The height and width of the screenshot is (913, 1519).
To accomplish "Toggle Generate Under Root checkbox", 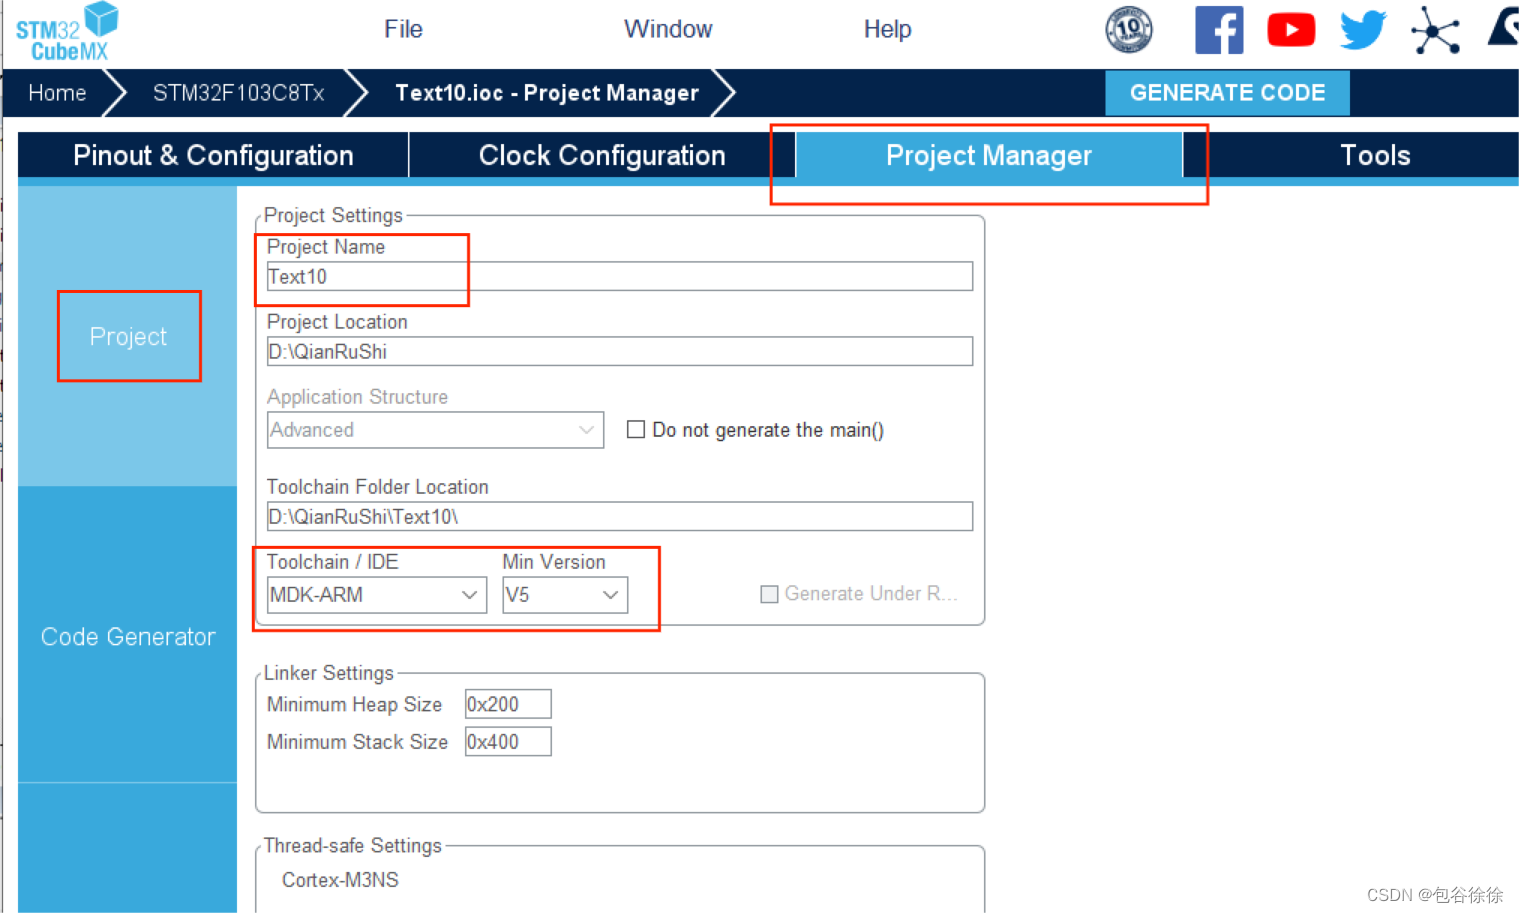I will pyautogui.click(x=769, y=594).
